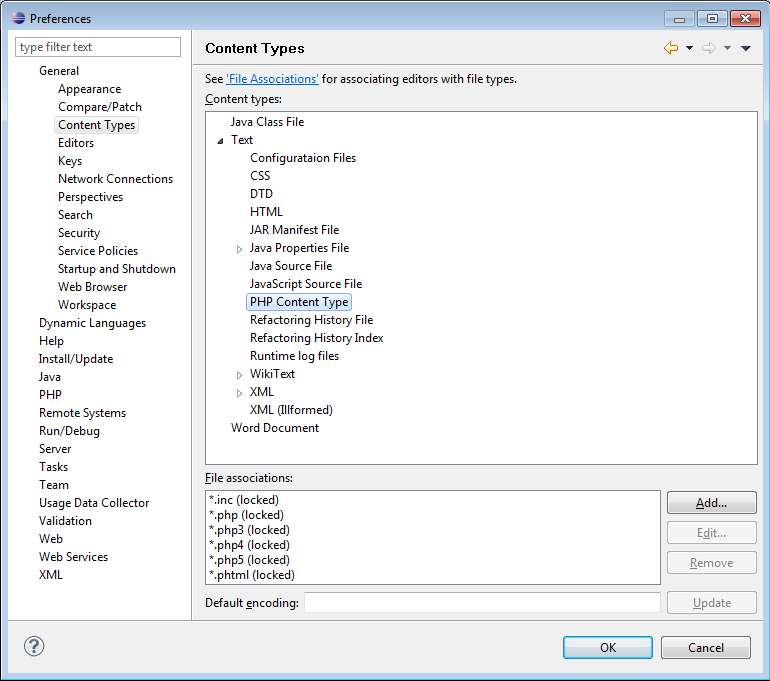The width and height of the screenshot is (770, 681).
Task: Select JavaScript Source File content type
Action: (x=306, y=284)
